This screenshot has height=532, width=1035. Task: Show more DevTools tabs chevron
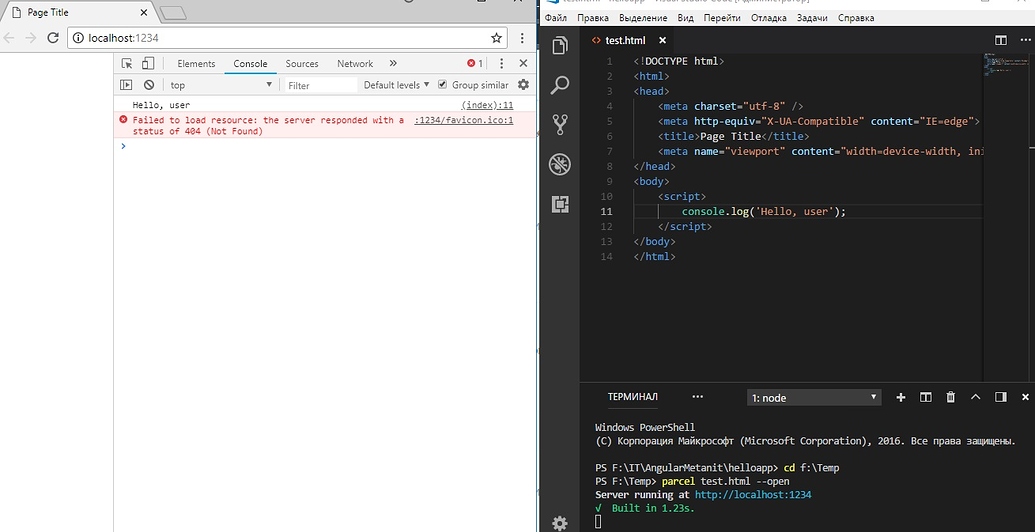pyautogui.click(x=393, y=63)
